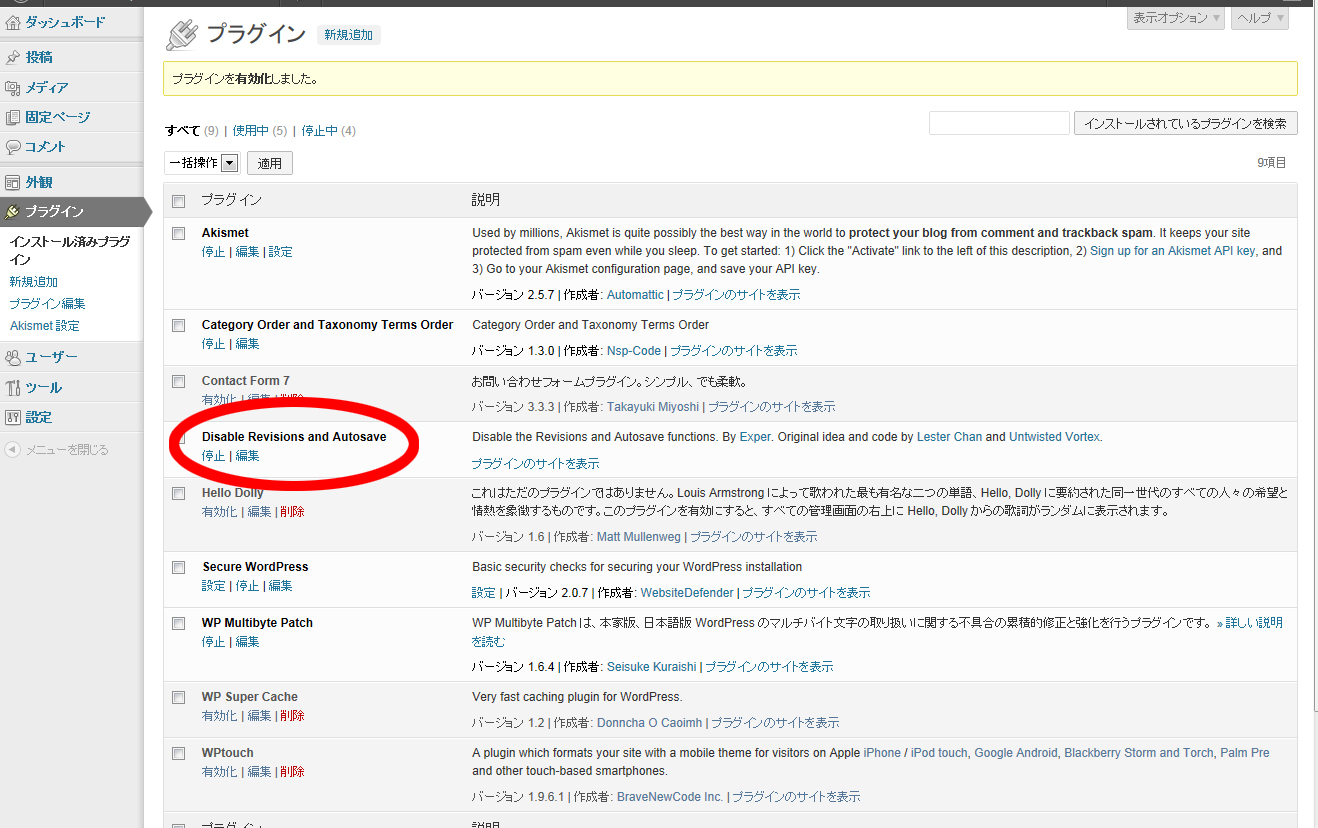Screen dimensions: 1318x828
Task: Expand the ヘルプ panel
Action: click(1260, 18)
